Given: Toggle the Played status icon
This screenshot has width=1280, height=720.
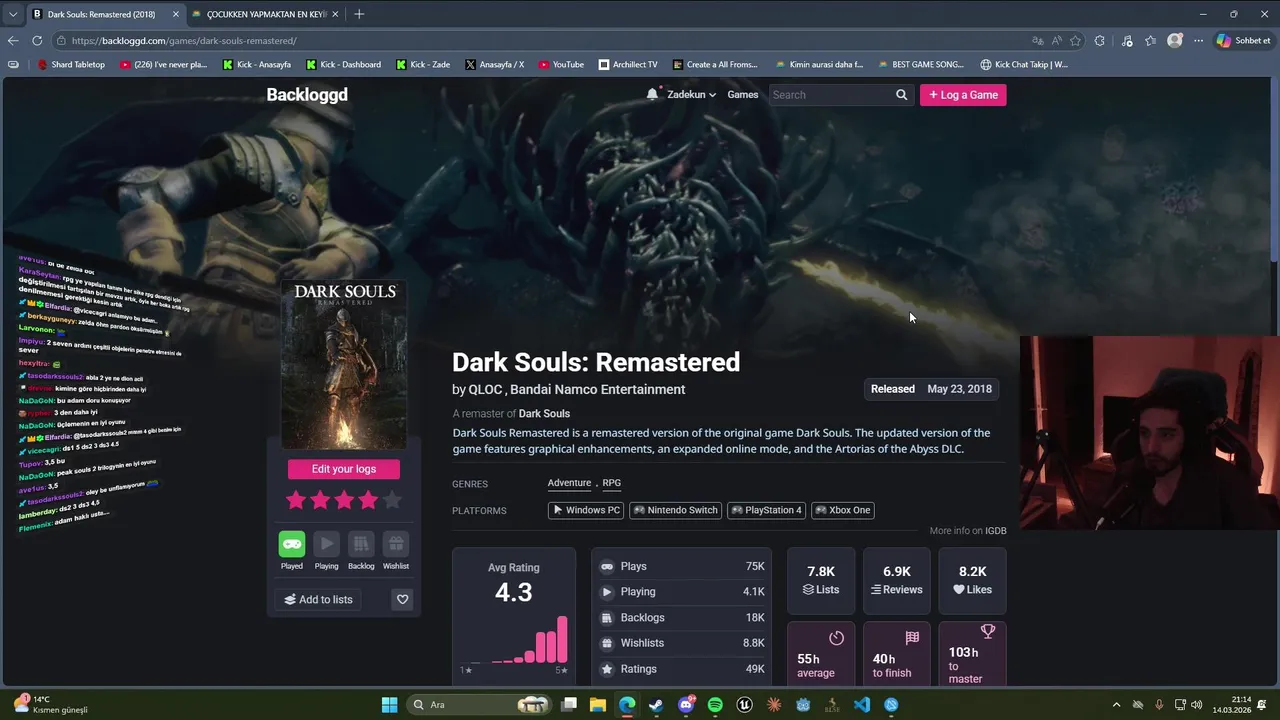Looking at the screenshot, I should [292, 544].
